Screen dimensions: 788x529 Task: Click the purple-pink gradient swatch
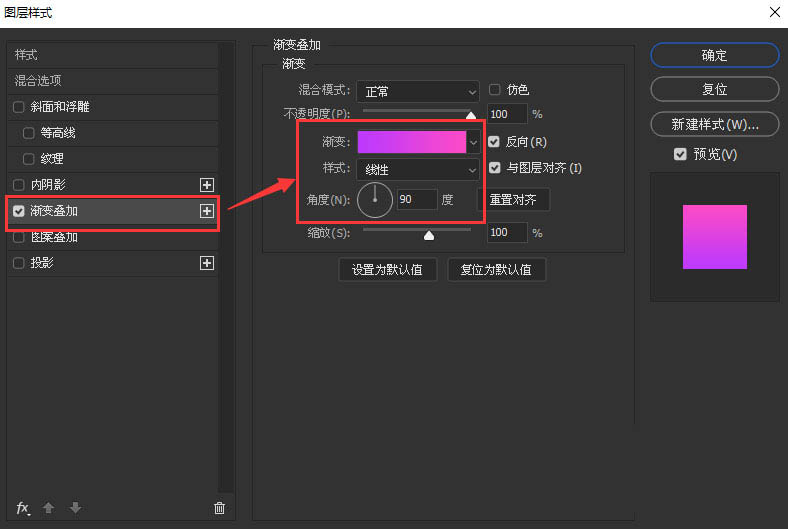[412, 142]
